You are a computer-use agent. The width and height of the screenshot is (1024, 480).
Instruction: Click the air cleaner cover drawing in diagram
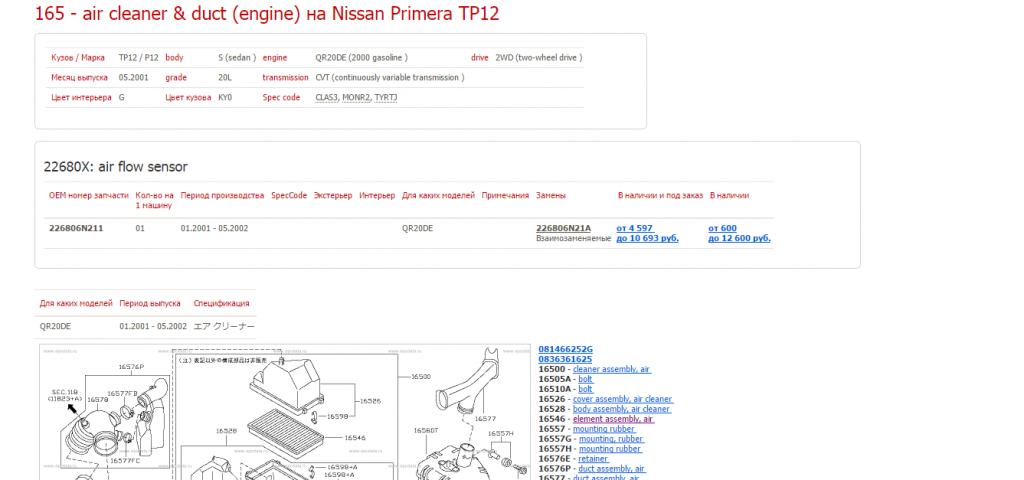(287, 387)
